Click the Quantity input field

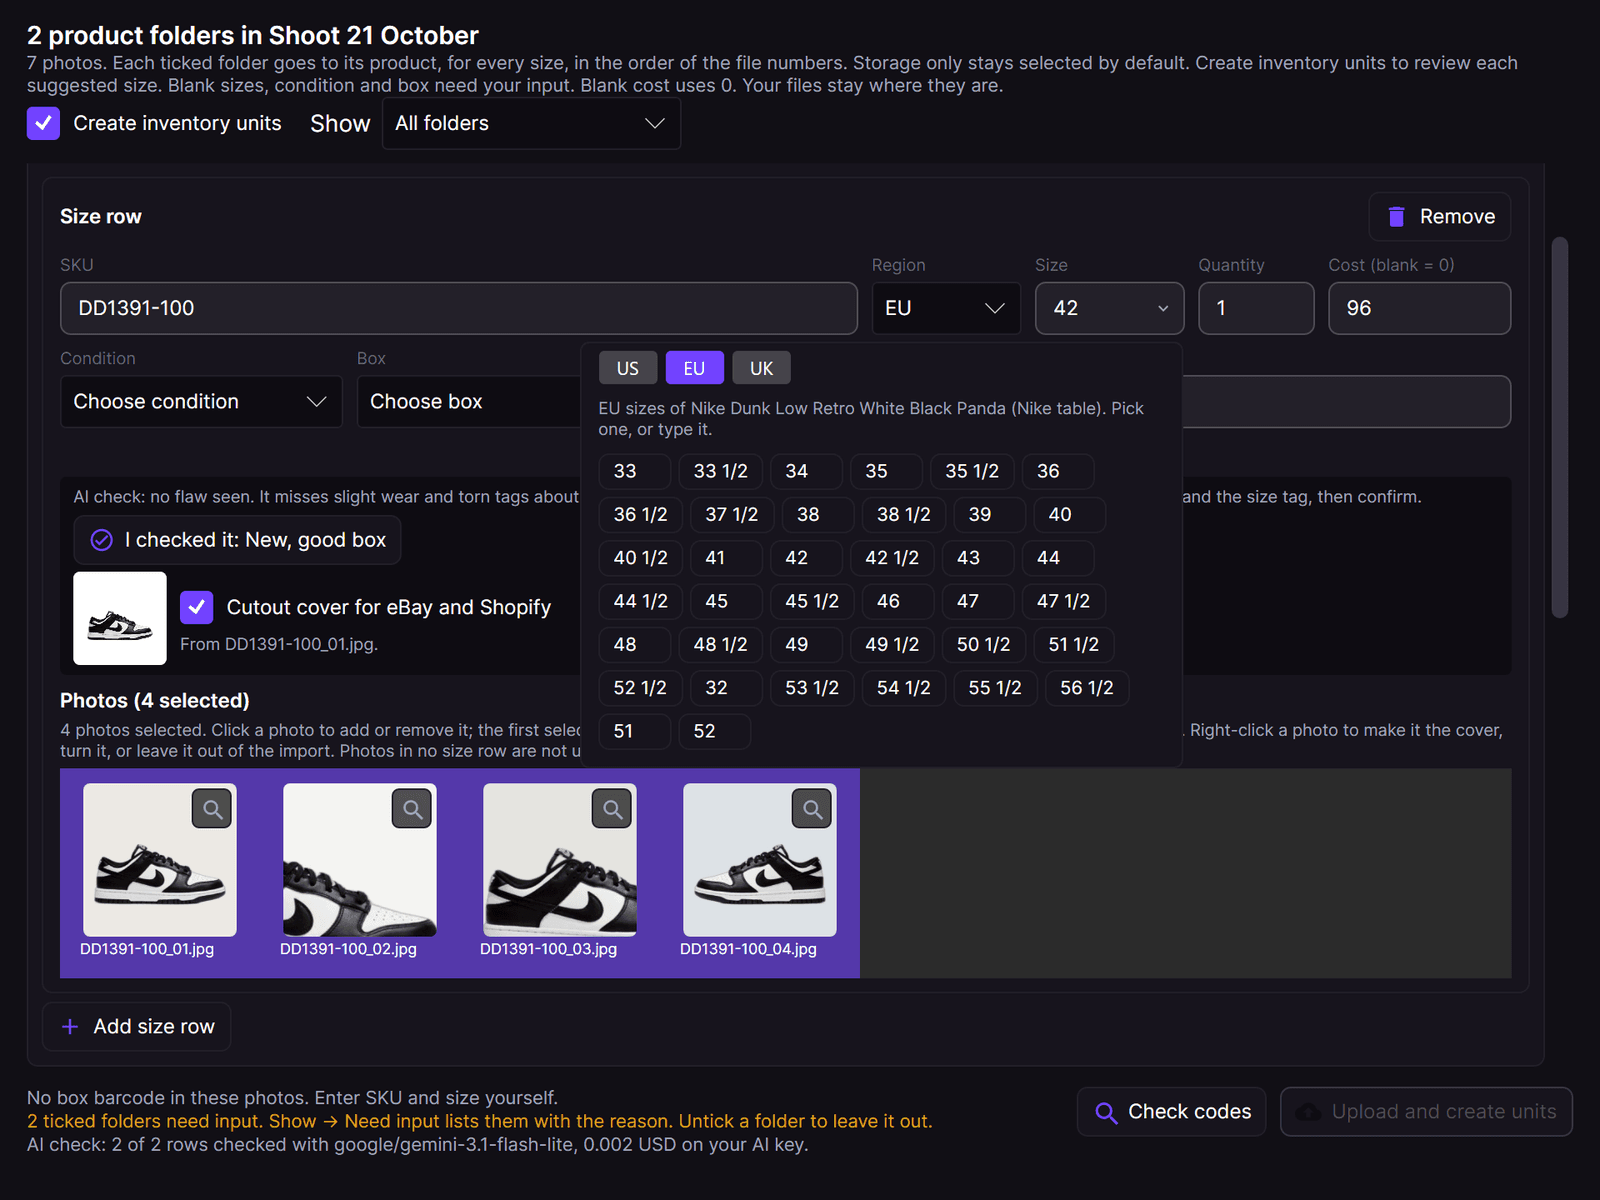point(1256,308)
